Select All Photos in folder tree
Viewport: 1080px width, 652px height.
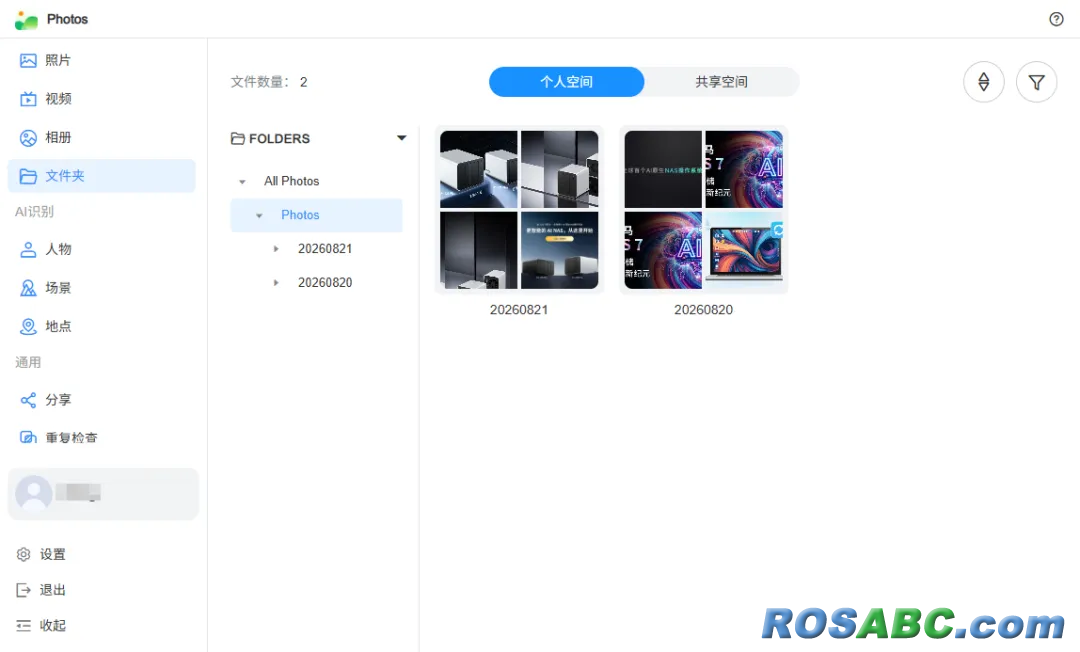point(291,181)
